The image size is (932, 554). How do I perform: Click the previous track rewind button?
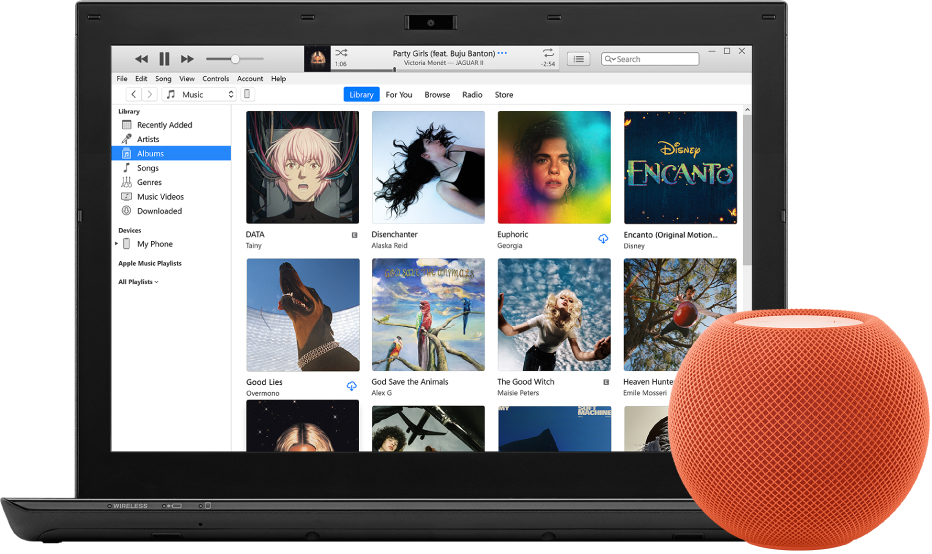pyautogui.click(x=141, y=59)
